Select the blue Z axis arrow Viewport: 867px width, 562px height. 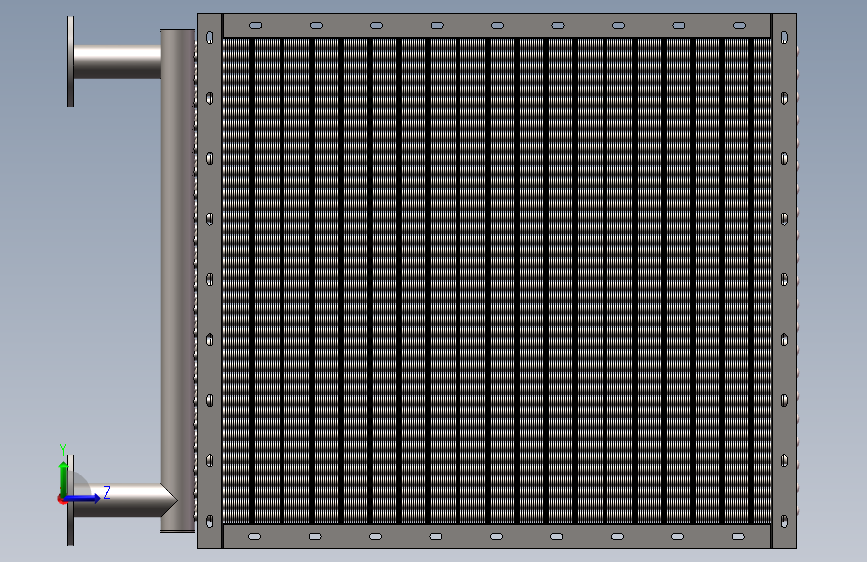coord(83,498)
